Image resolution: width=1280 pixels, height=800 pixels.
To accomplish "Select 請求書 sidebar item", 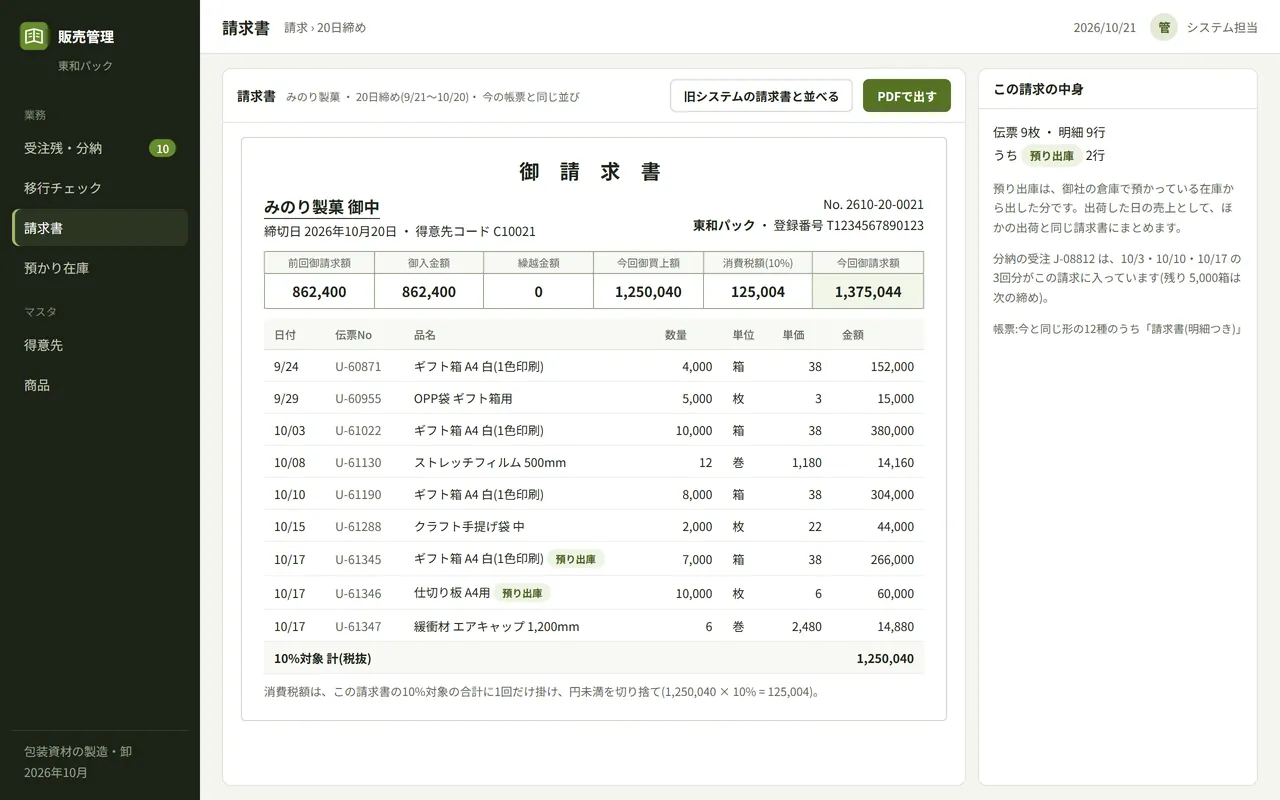I will 100,228.
